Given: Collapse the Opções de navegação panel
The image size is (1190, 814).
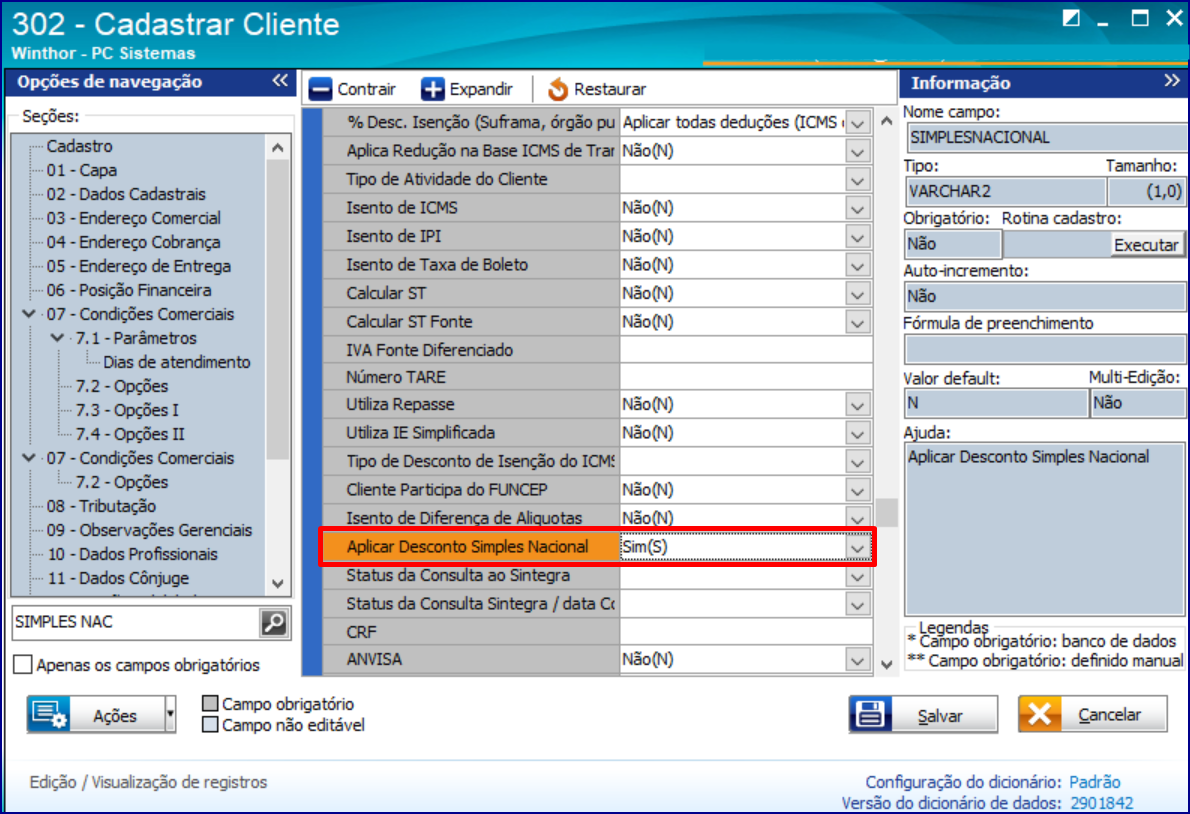Looking at the screenshot, I should 280,81.
